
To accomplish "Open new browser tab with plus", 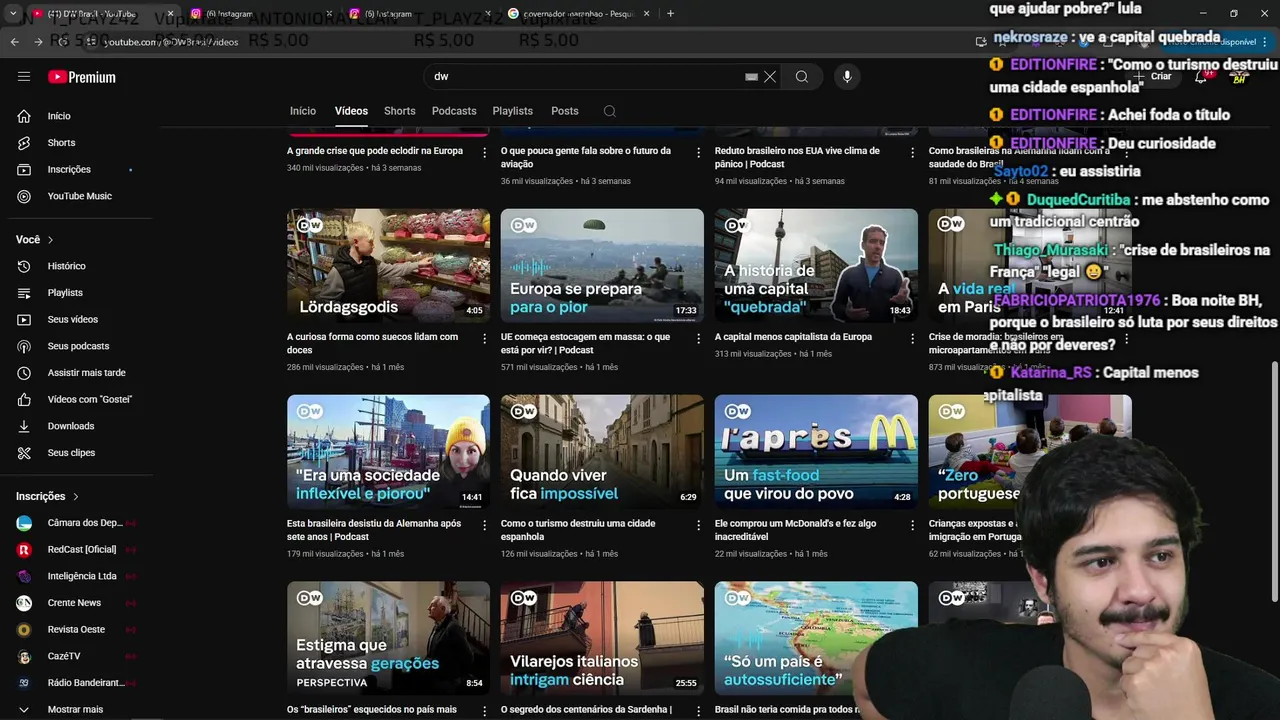I will click(x=670, y=14).
